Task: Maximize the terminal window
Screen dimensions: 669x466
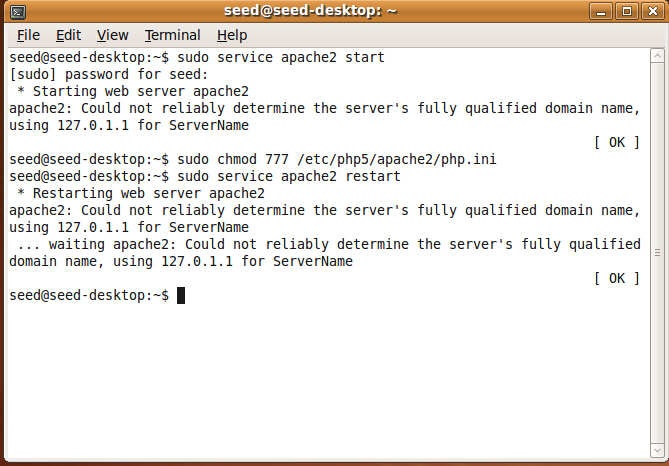Action: click(x=627, y=11)
